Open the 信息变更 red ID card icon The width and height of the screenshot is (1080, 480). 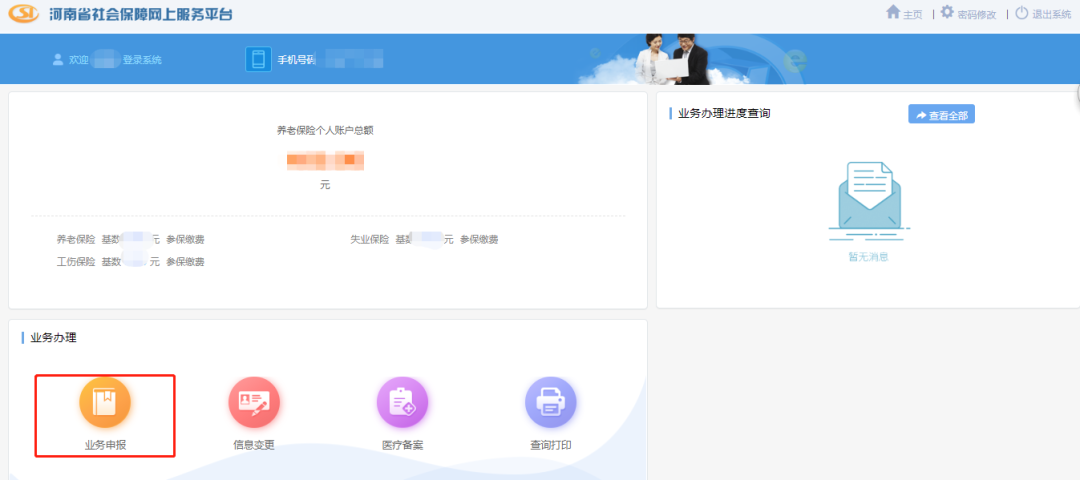coord(254,402)
